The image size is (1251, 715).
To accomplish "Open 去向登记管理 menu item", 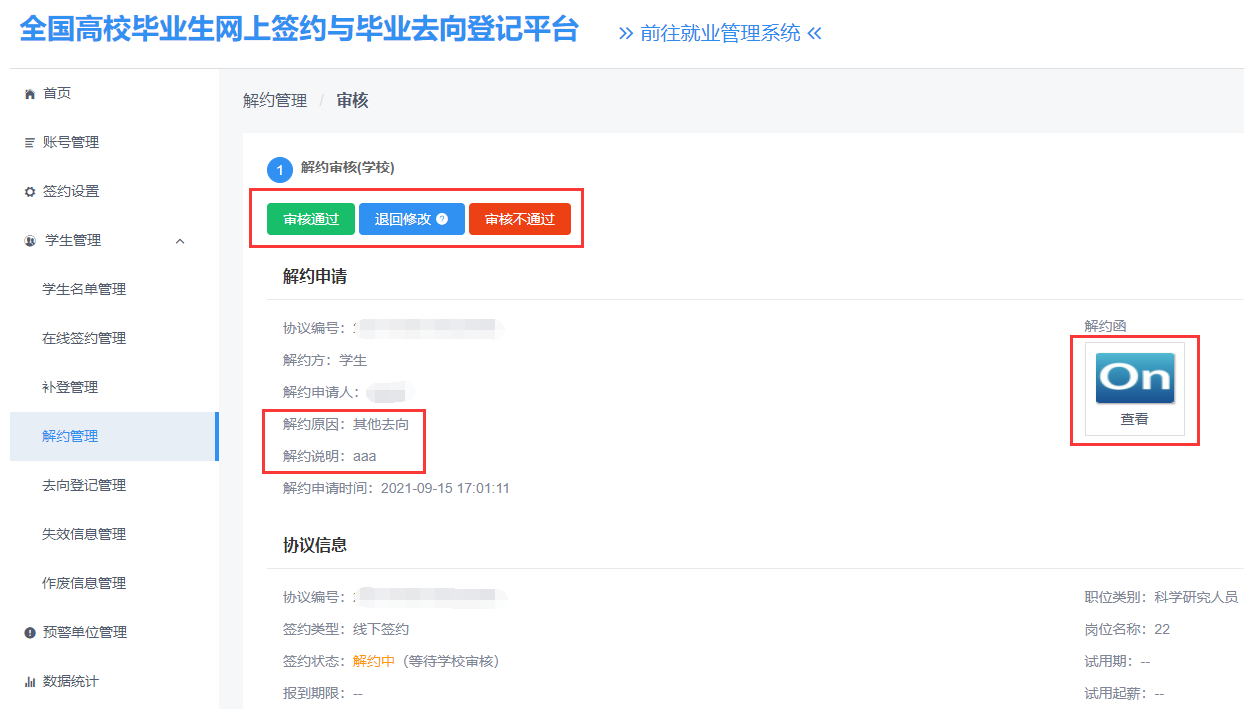I will coord(84,486).
